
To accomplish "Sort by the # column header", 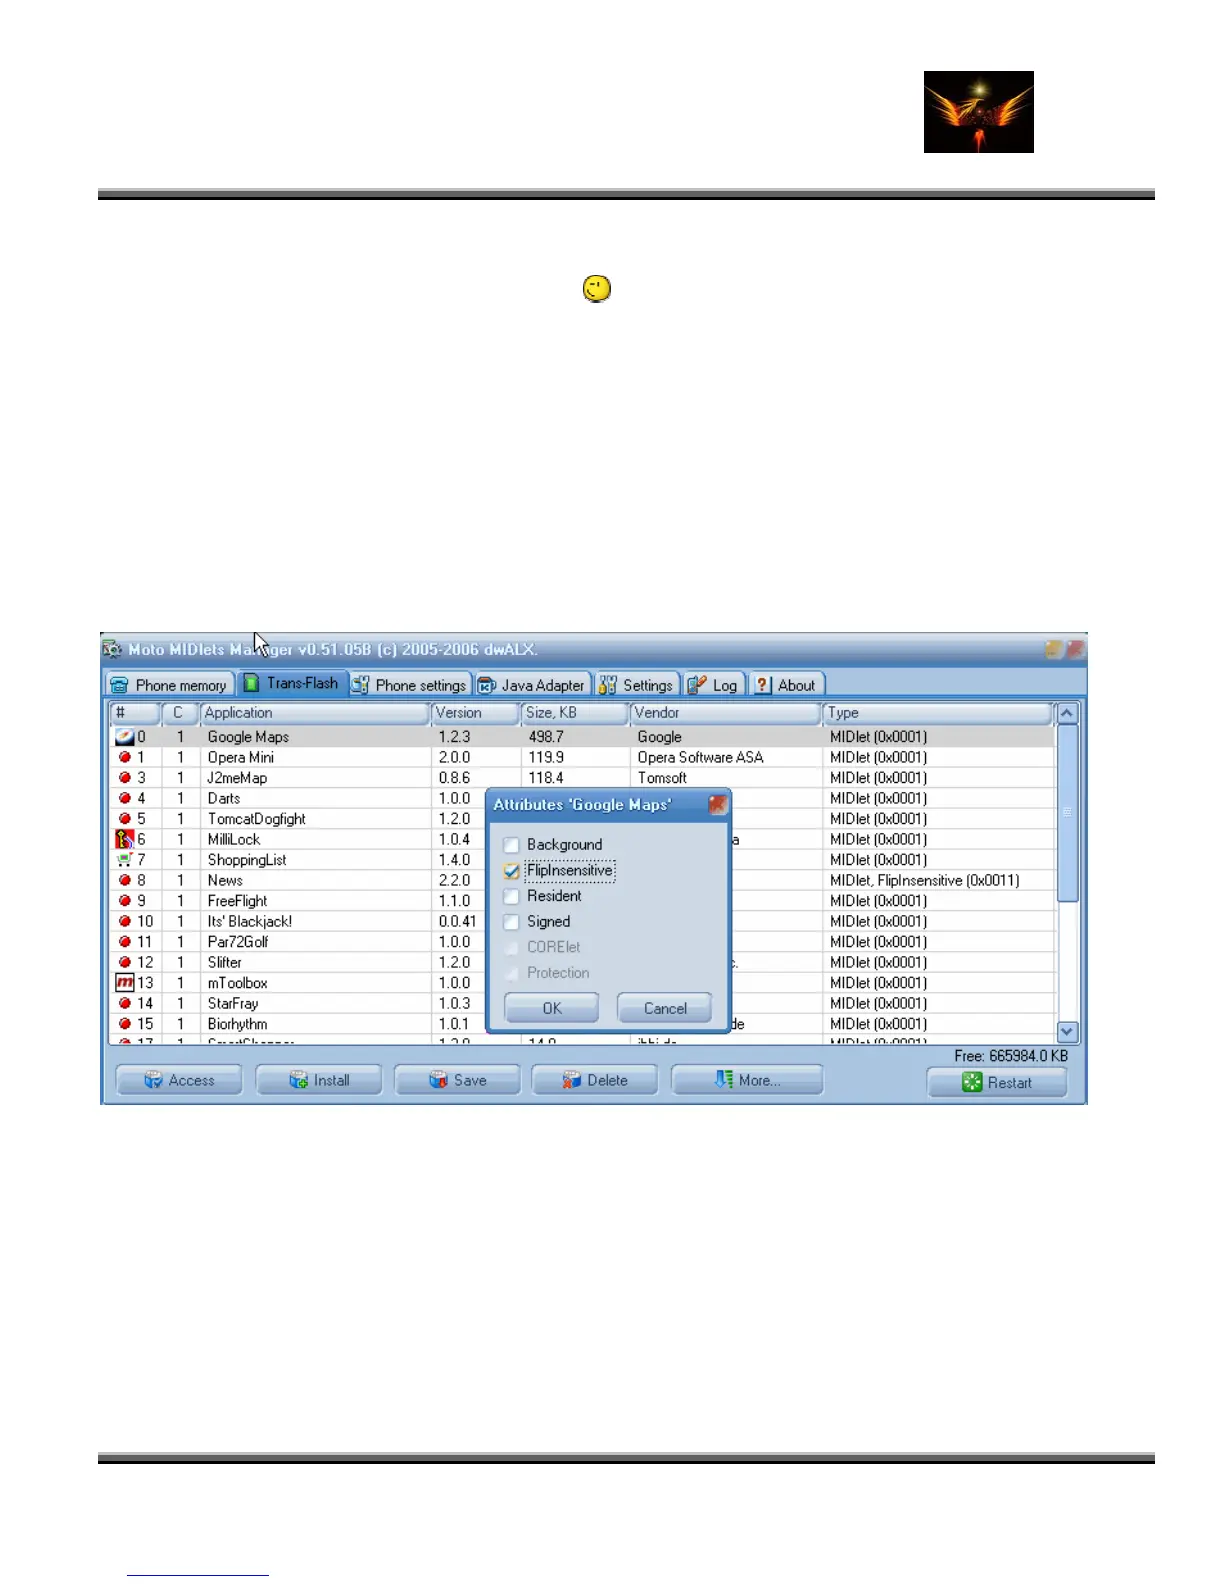I will pyautogui.click(x=135, y=713).
